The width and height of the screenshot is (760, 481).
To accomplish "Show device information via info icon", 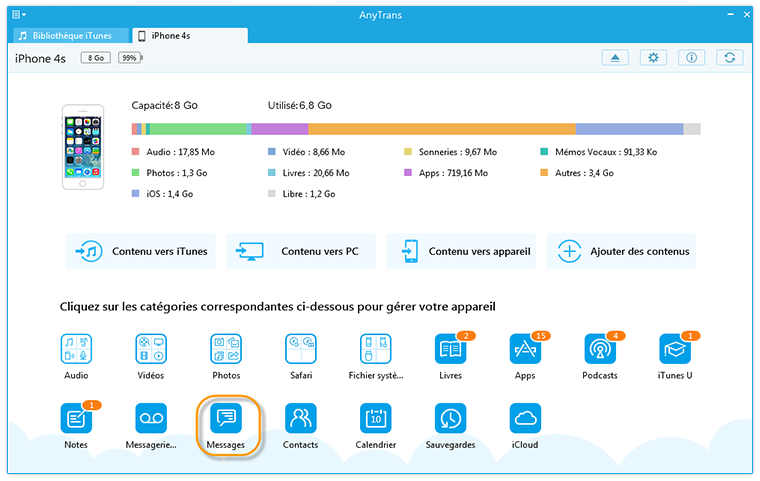I will (692, 58).
